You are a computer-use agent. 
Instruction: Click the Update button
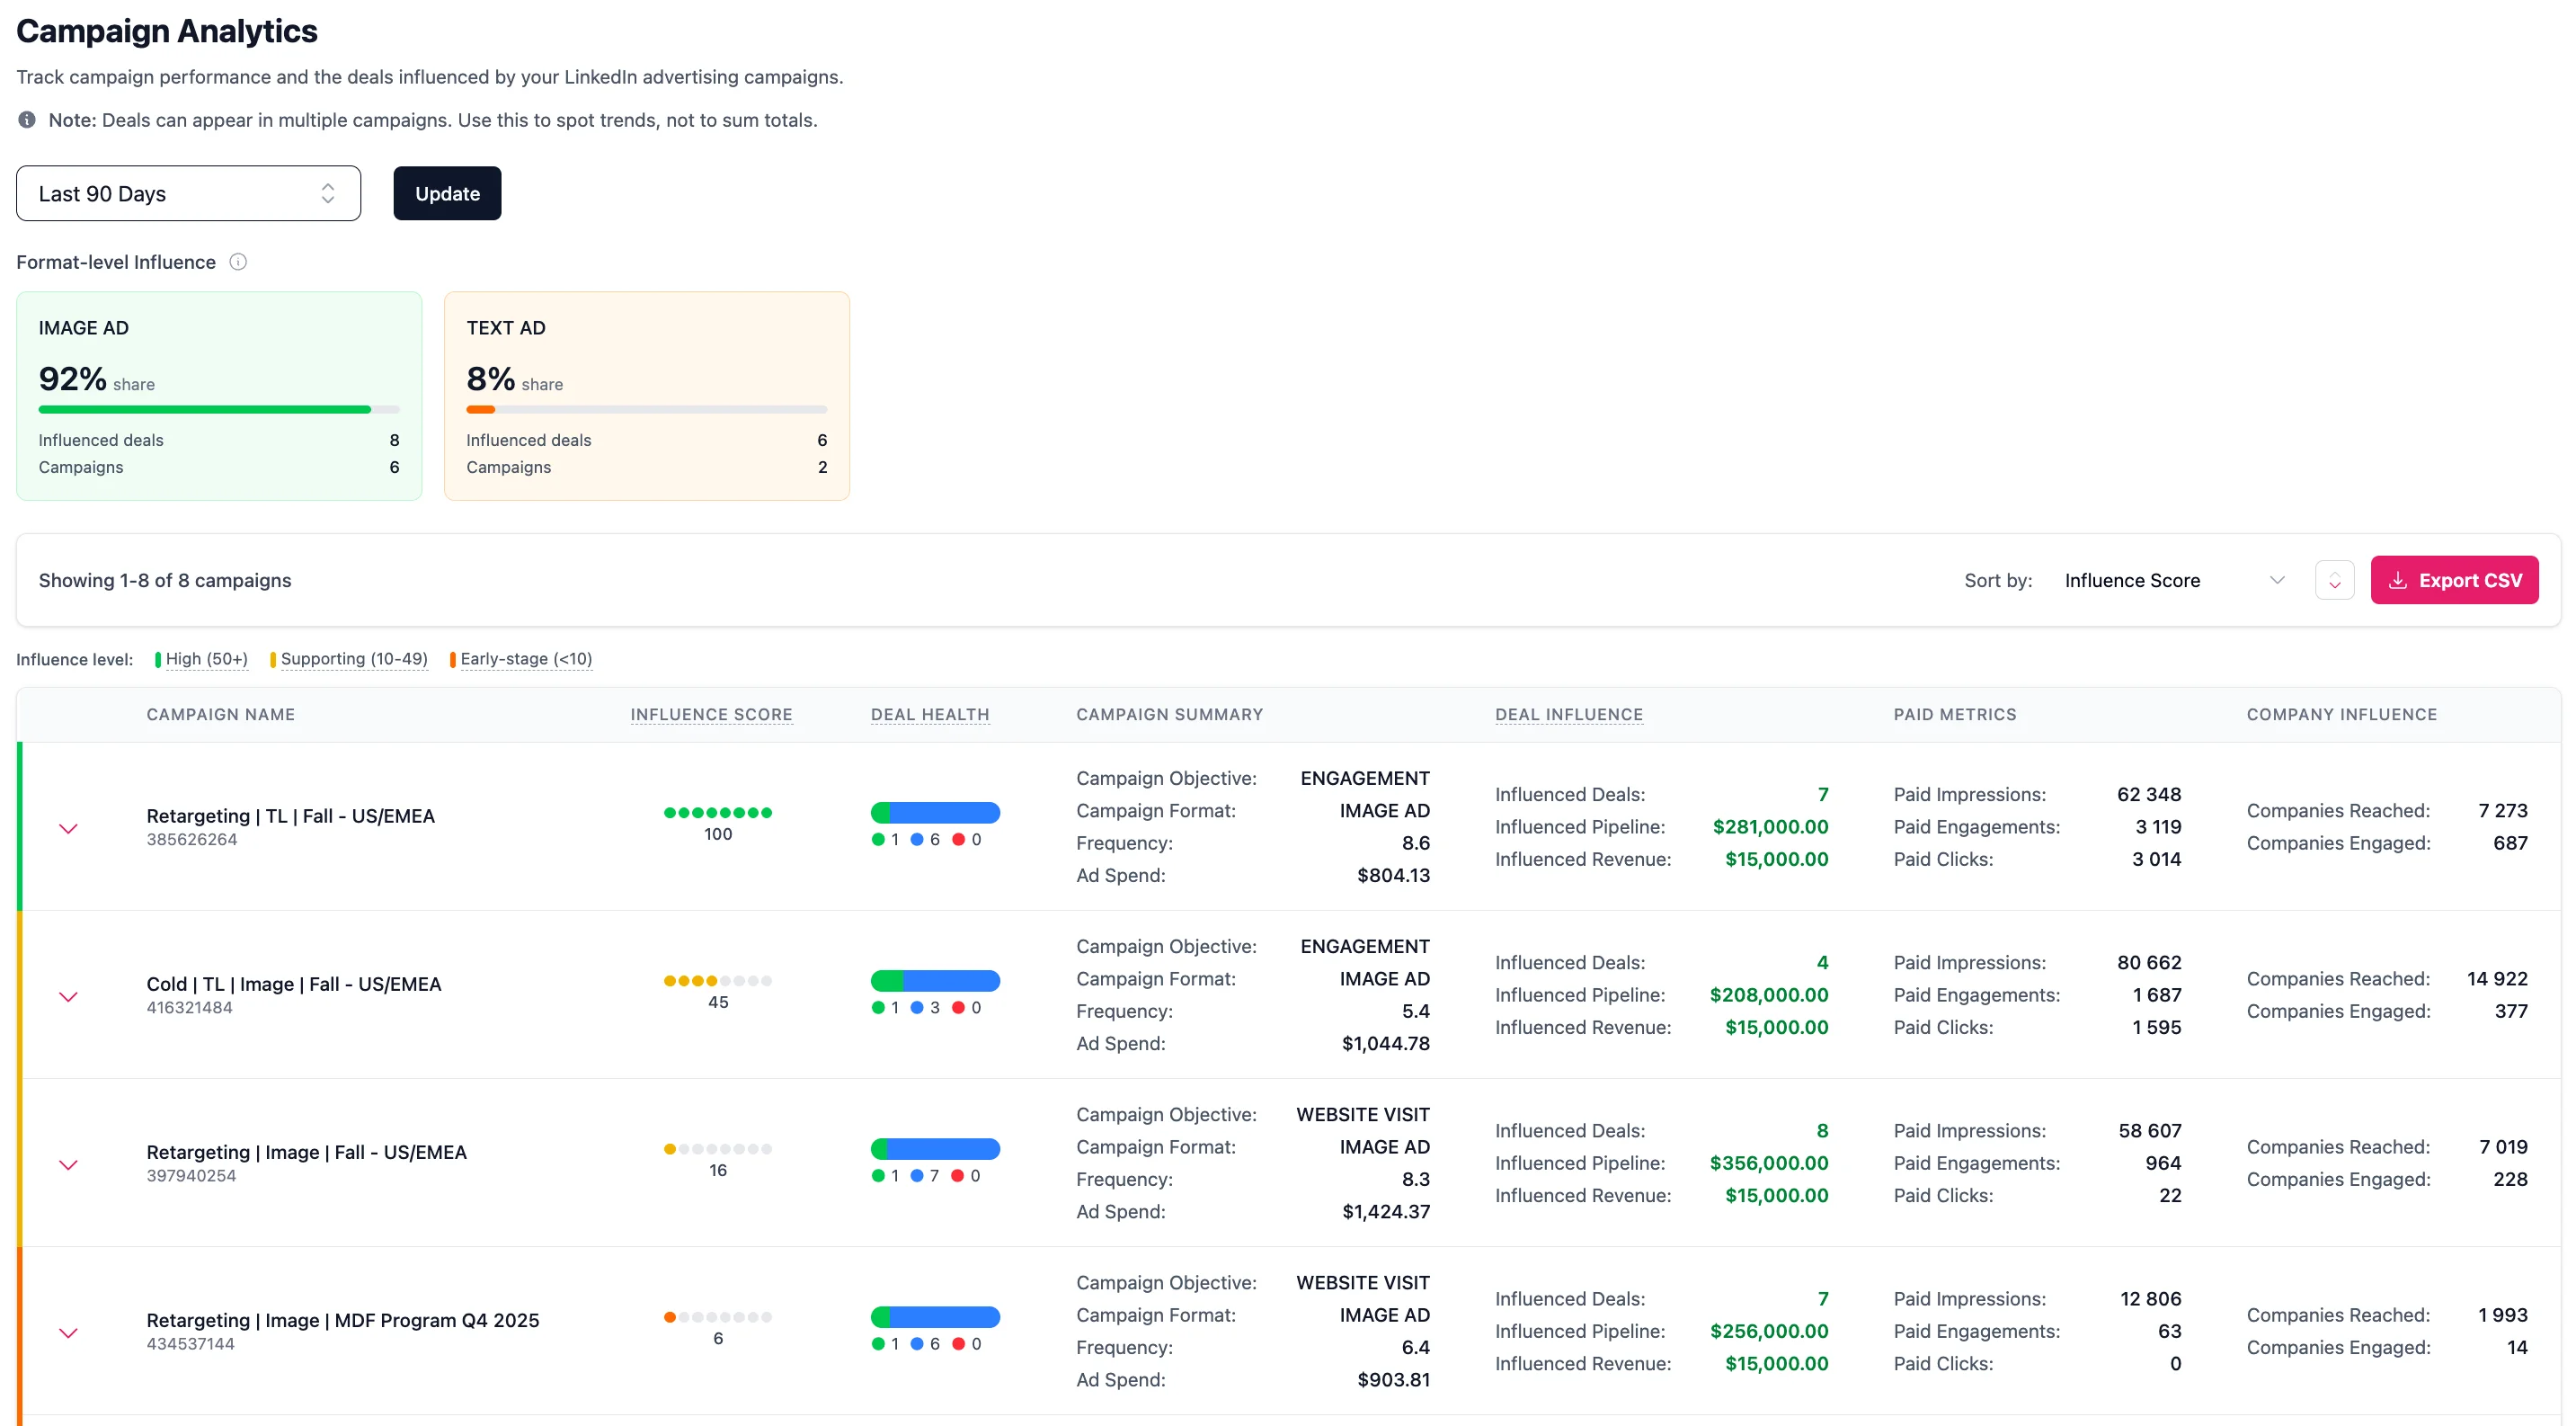click(447, 193)
